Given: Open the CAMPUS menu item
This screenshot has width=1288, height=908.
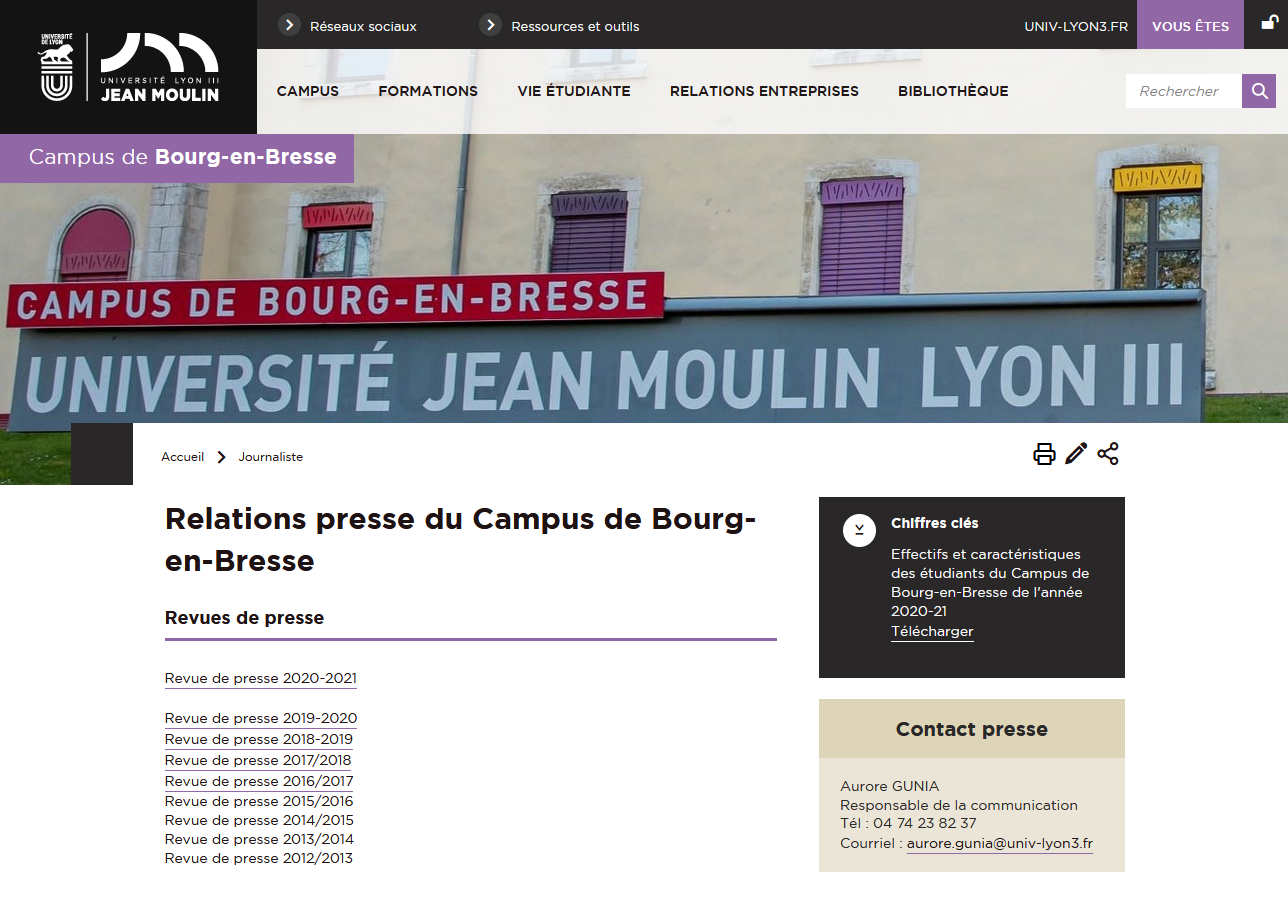Looking at the screenshot, I should pyautogui.click(x=308, y=91).
